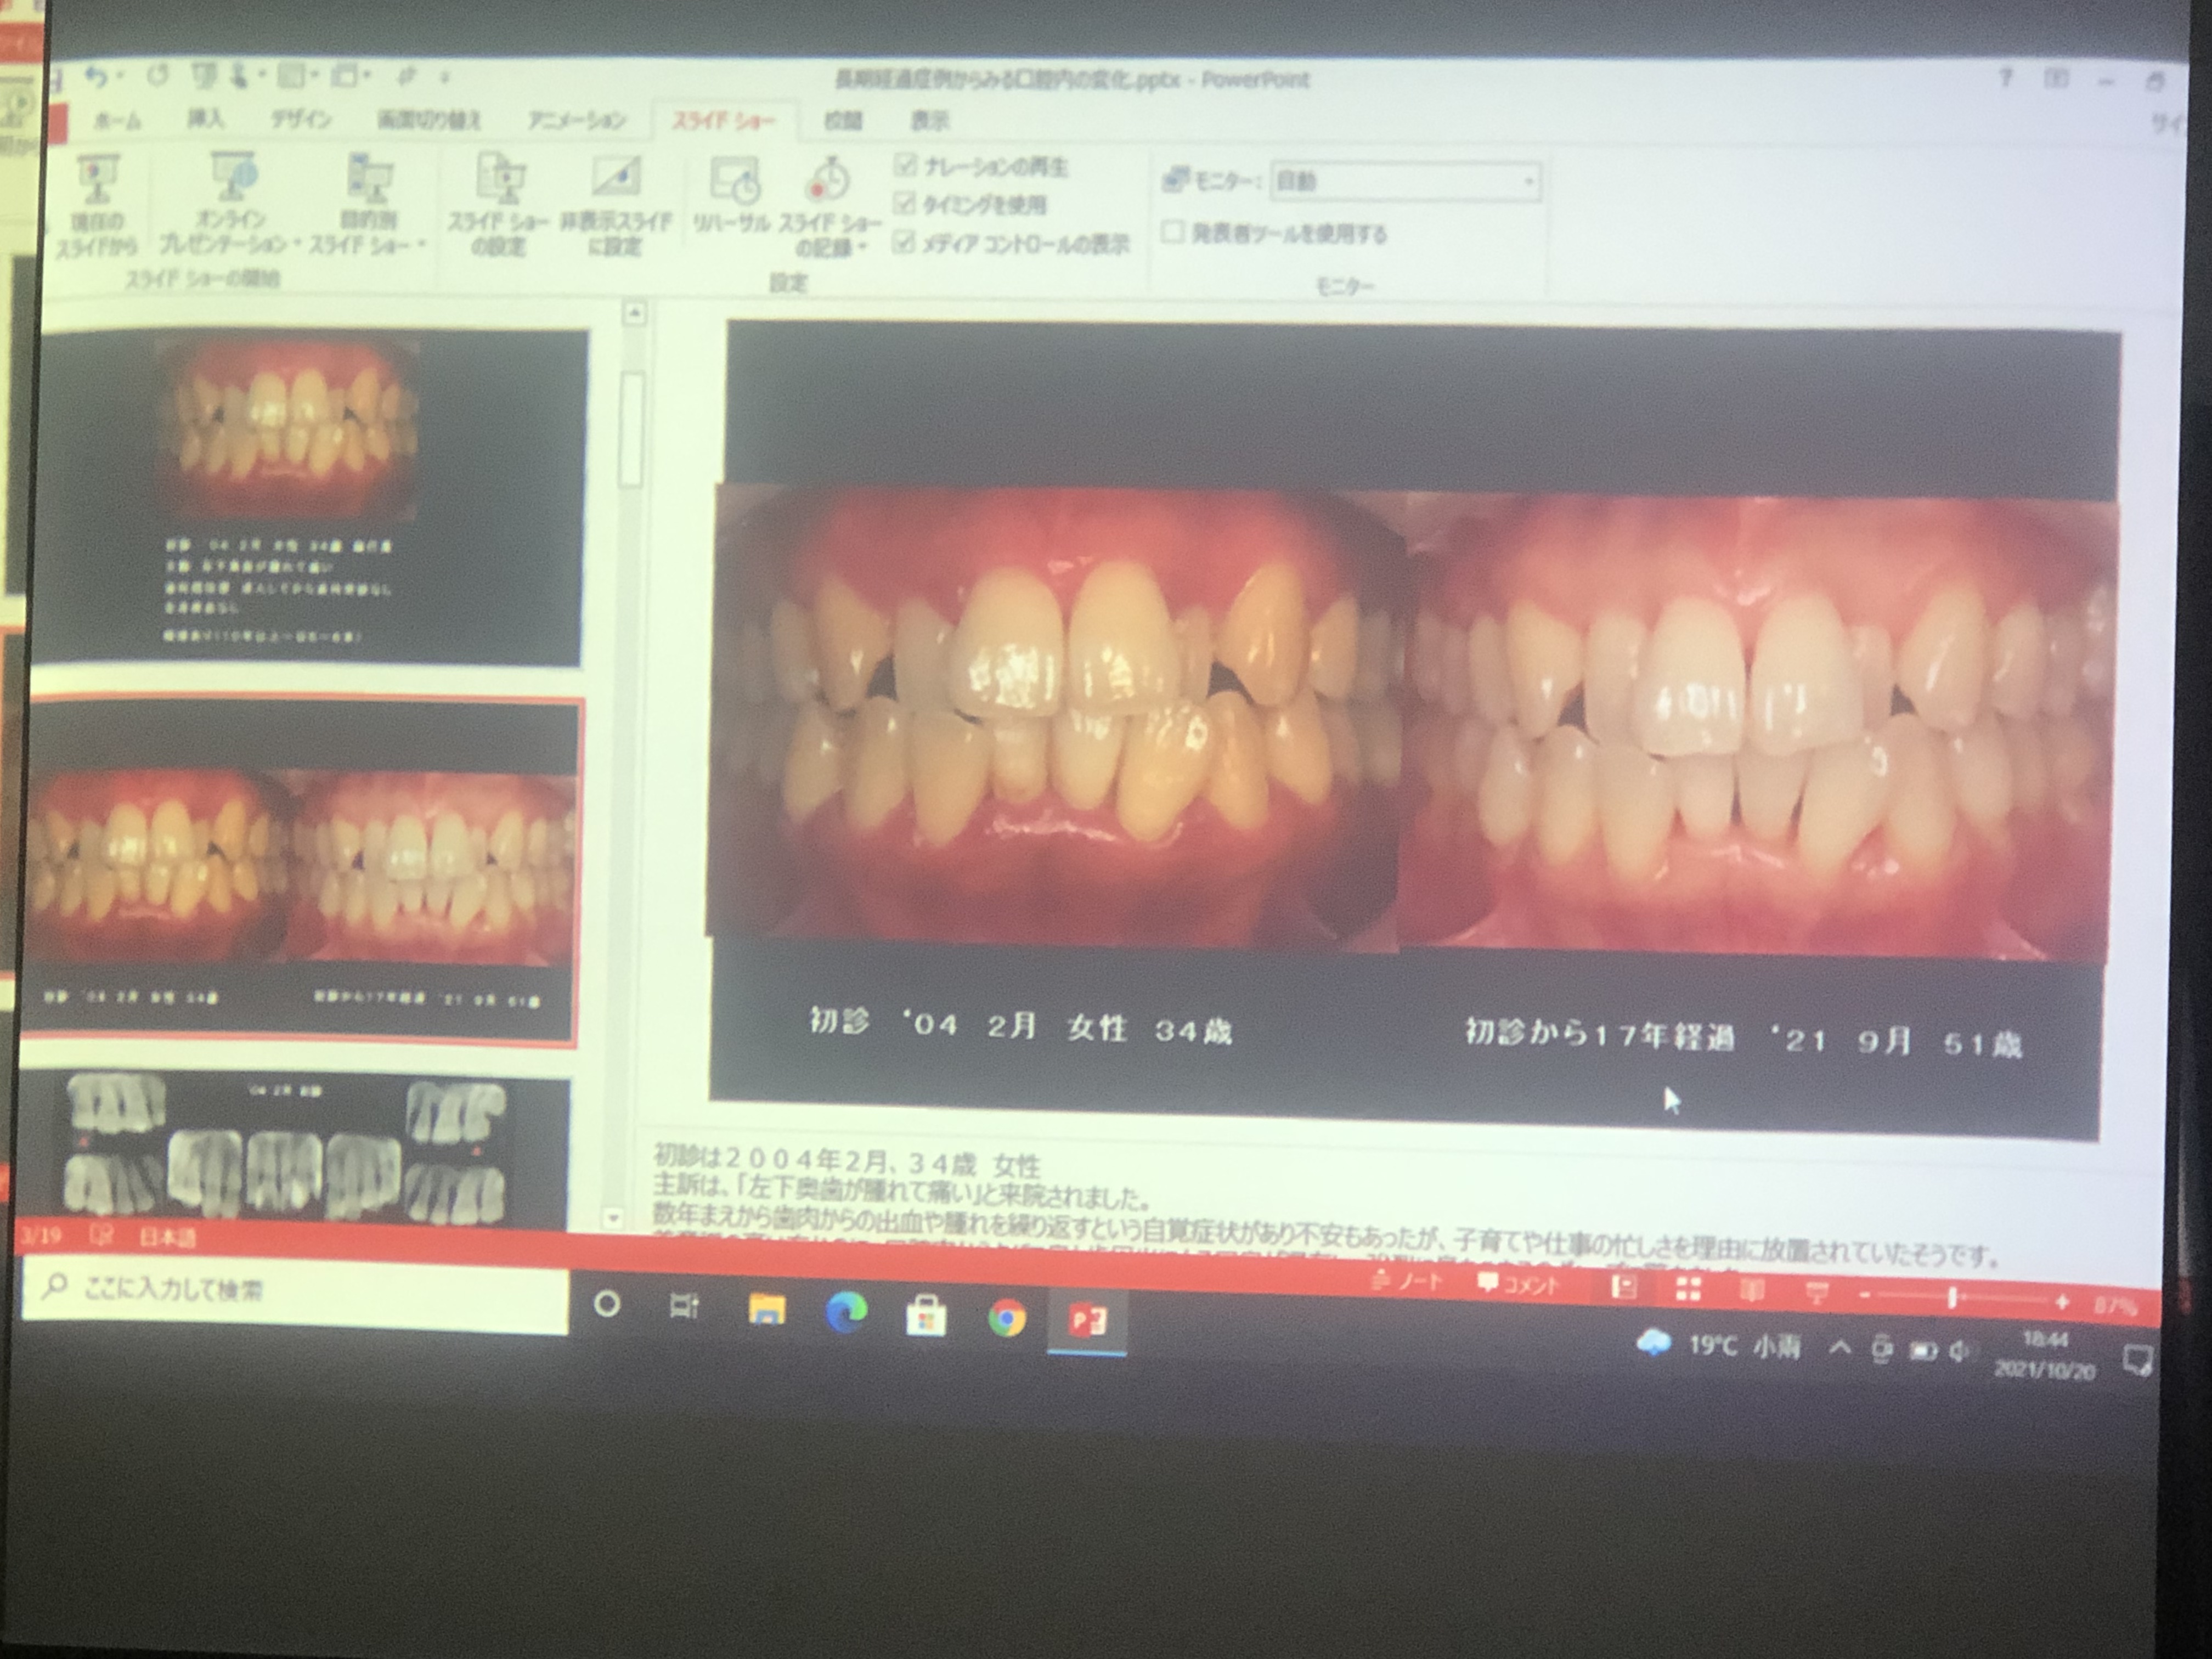2212x1659 pixels.
Task: Click zoom in plus button
Action: point(2062,1302)
